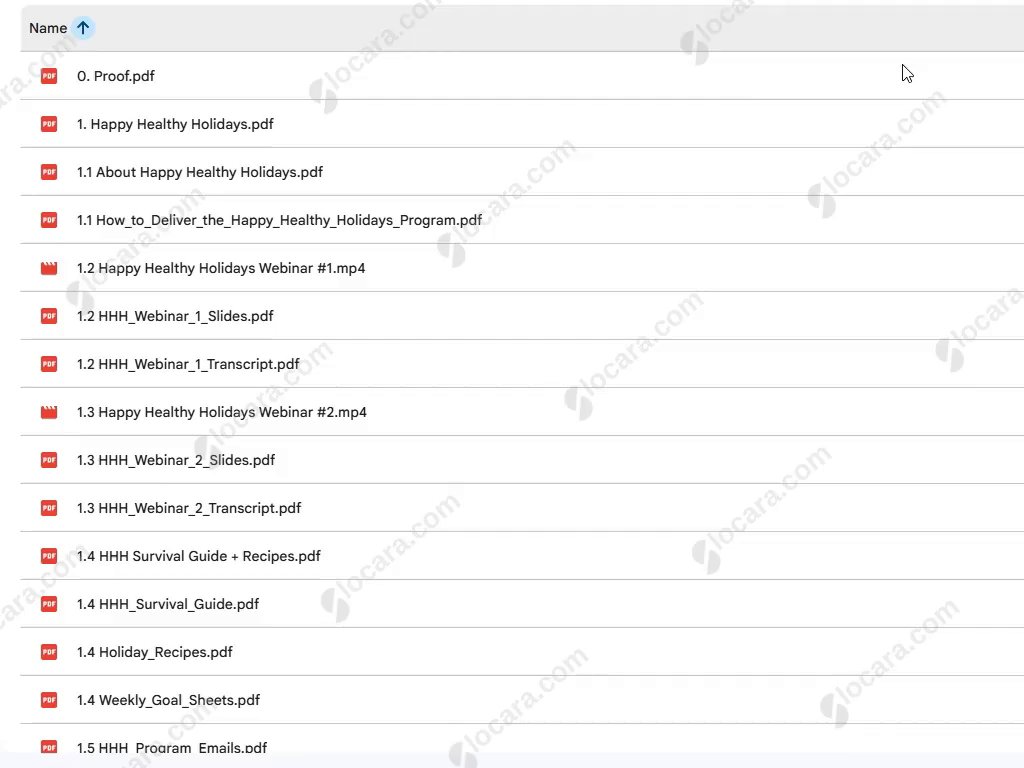Screen dimensions: 1024x768
Task: Click PDF icon for HHH_Webinar_2_Slides.pdf
Action: pyautogui.click(x=49, y=460)
